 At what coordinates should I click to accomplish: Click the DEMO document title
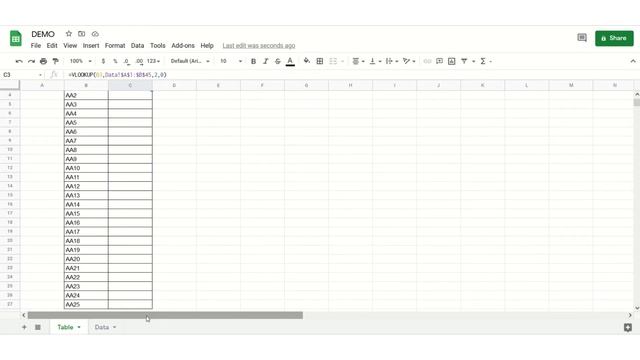(43, 34)
